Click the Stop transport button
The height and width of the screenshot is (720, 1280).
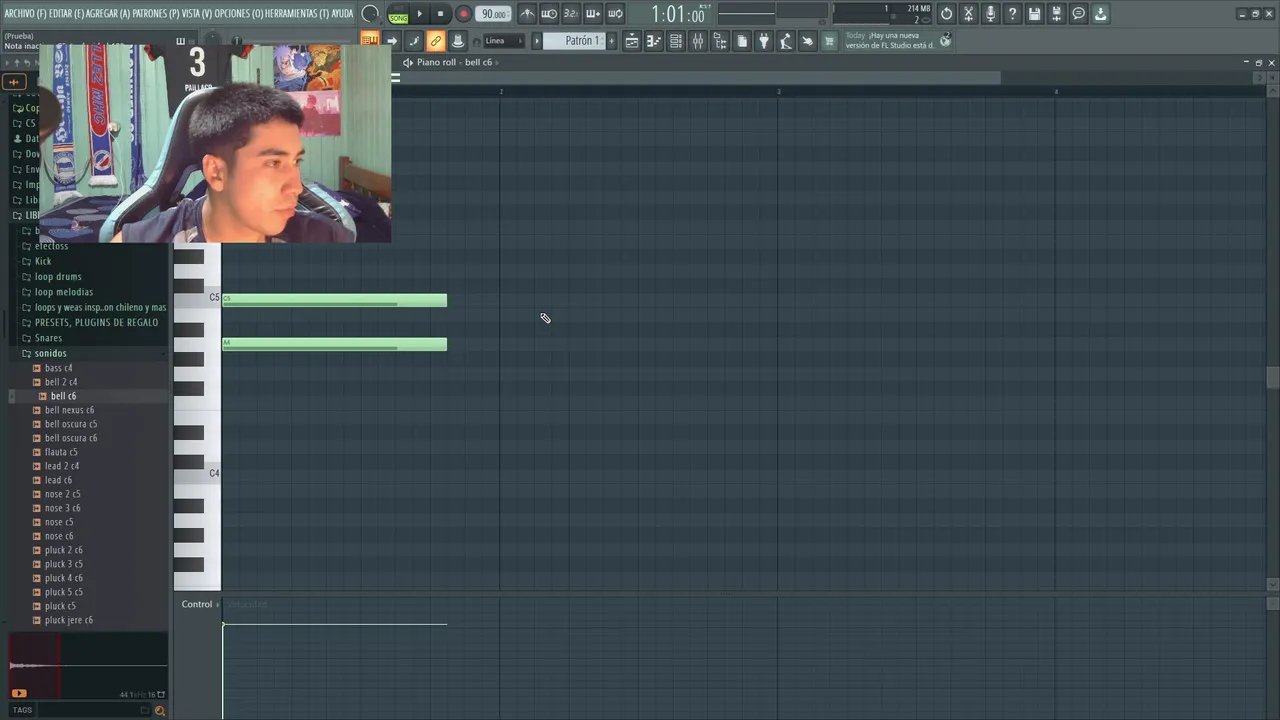pos(440,14)
